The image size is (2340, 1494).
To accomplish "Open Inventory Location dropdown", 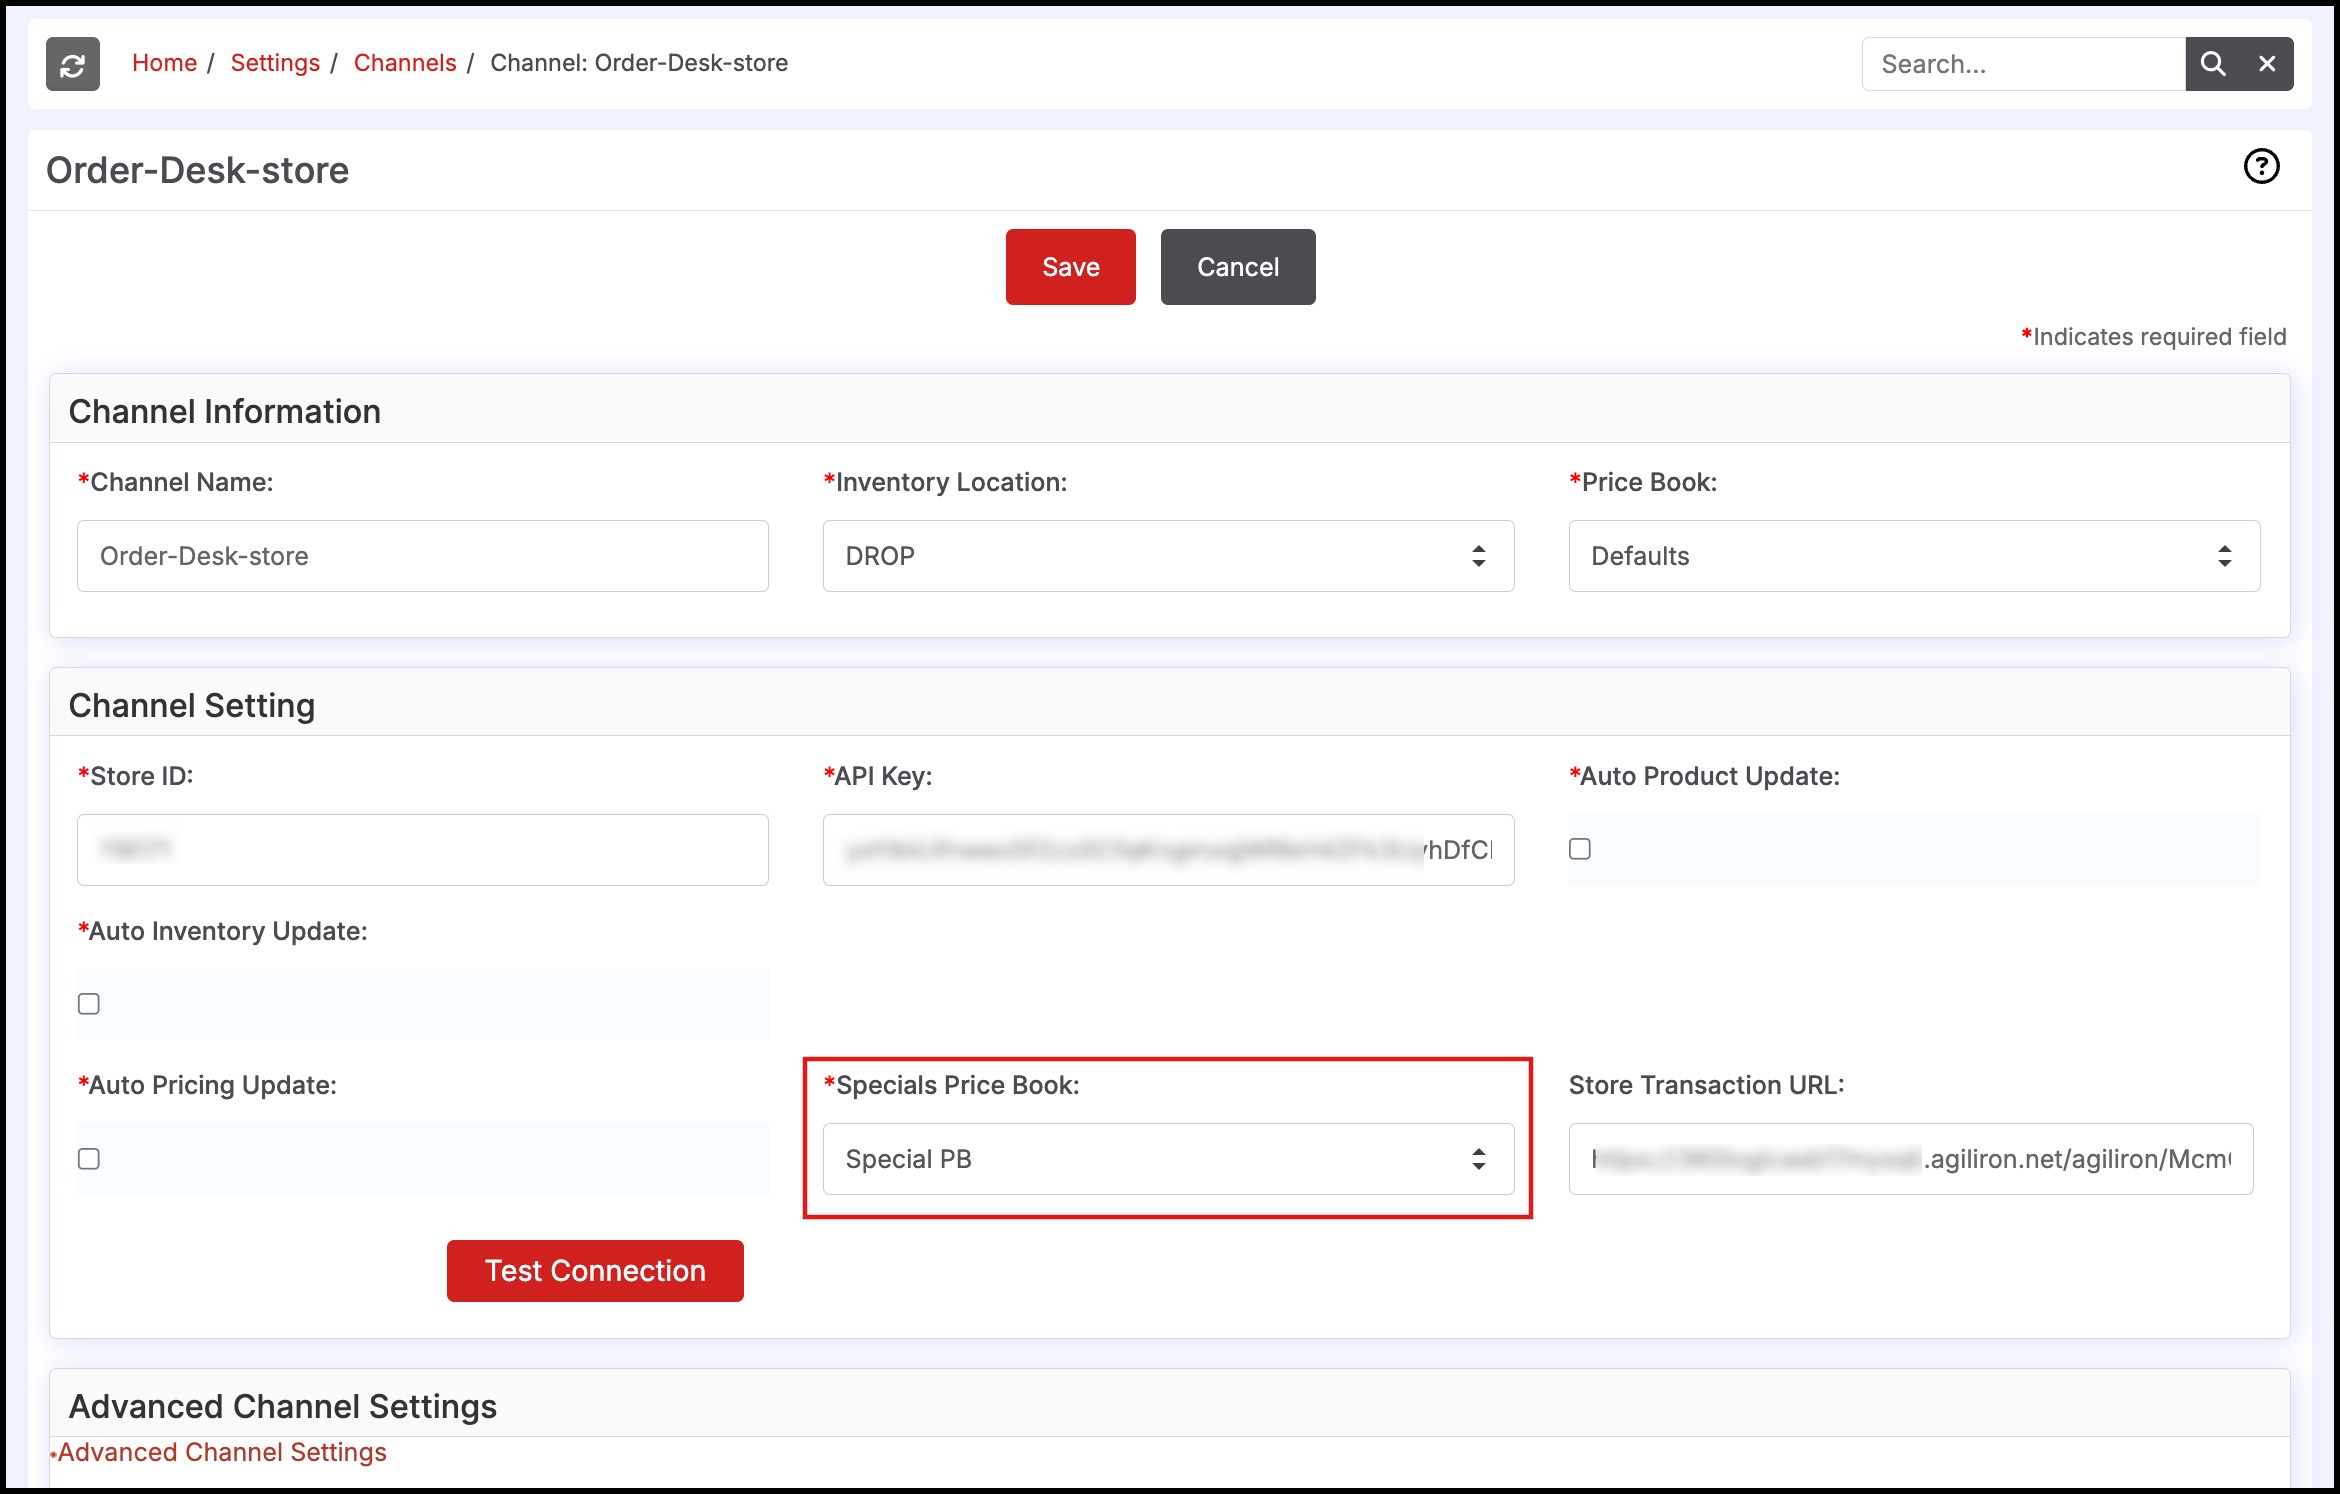I will click(1168, 556).
